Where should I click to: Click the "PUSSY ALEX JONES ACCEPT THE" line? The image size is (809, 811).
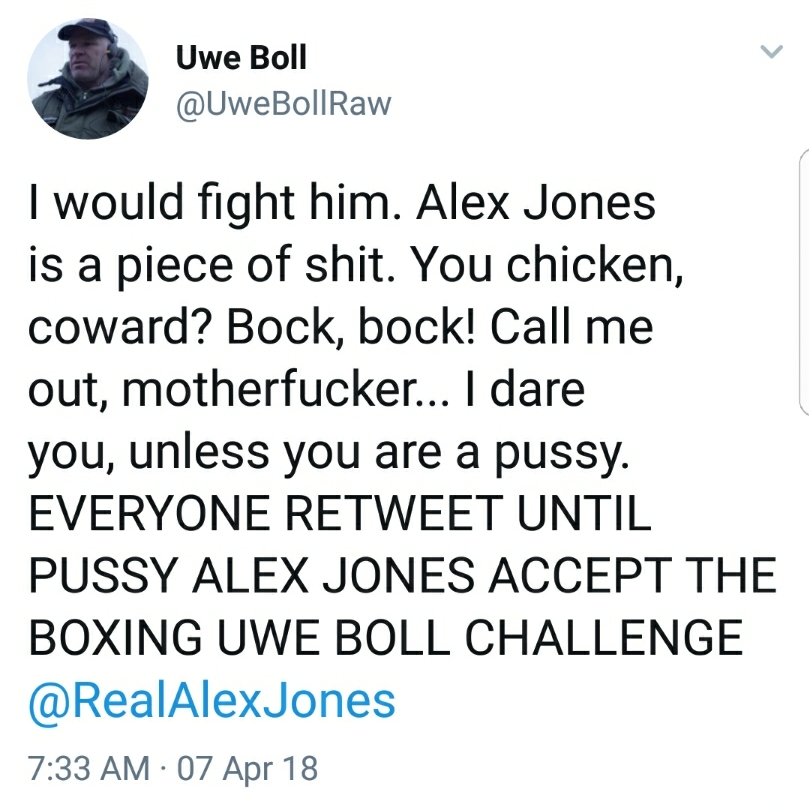[x=403, y=575]
